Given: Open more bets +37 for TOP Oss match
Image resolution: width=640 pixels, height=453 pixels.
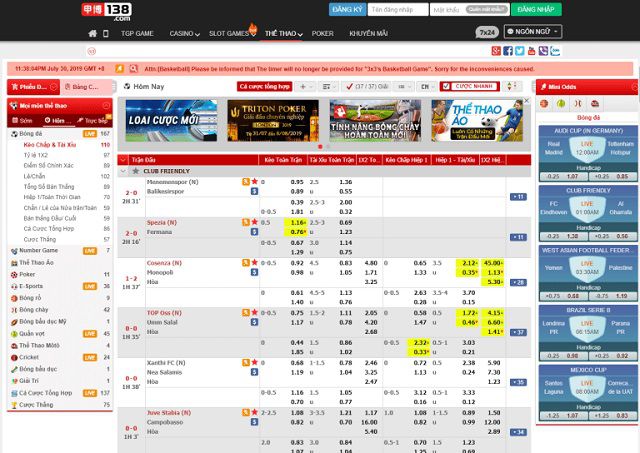Looking at the screenshot, I should pos(518,332).
